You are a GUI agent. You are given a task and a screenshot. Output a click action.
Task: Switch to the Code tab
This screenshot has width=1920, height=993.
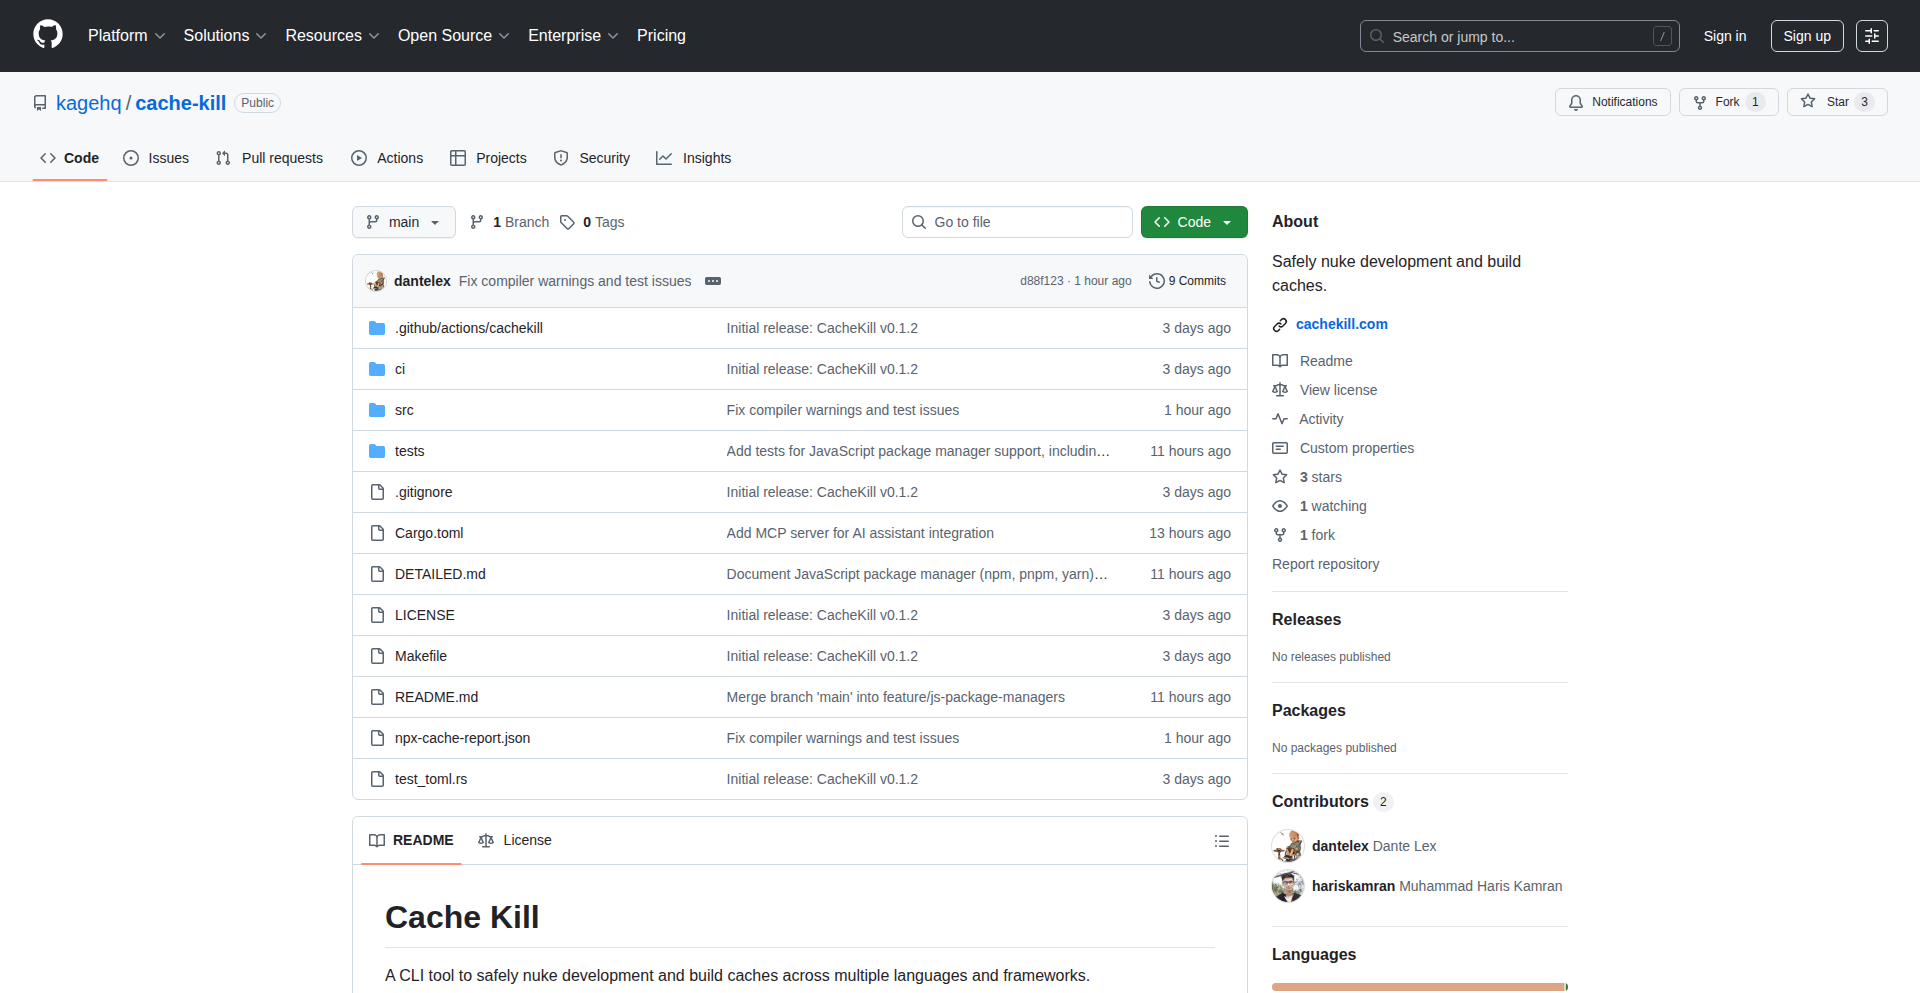pyautogui.click(x=70, y=158)
